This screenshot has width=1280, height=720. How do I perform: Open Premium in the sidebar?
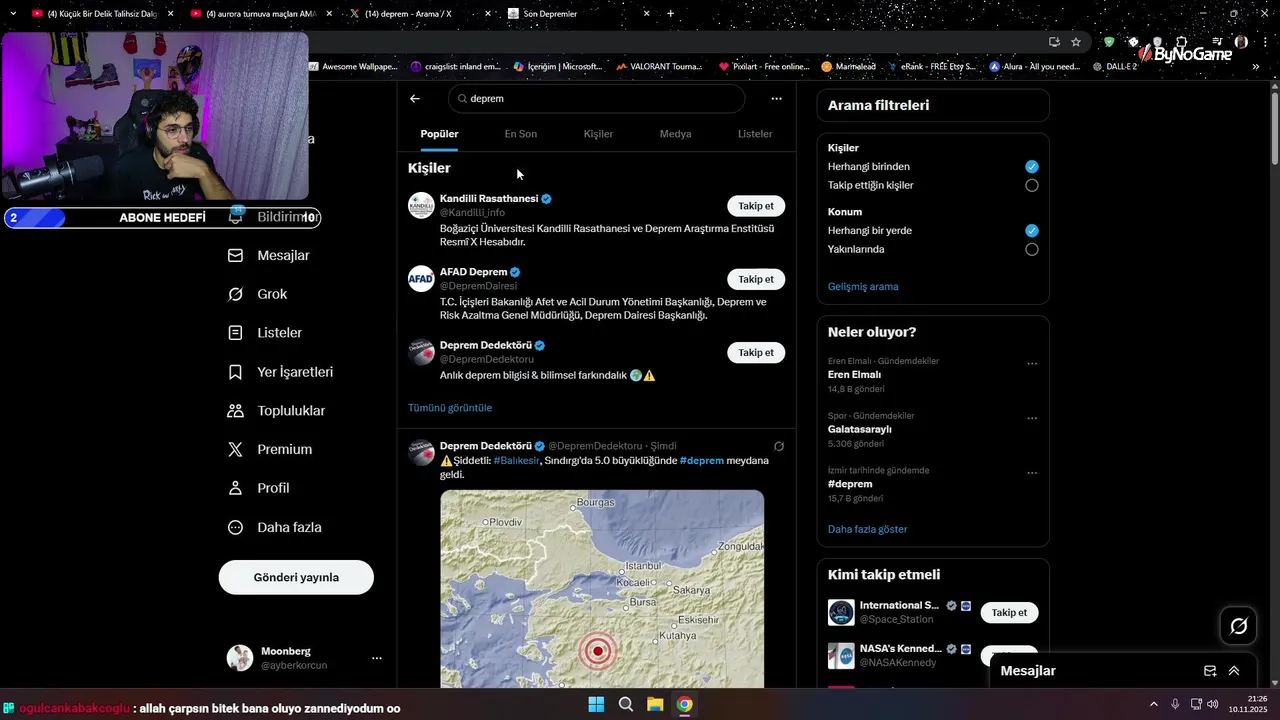pyautogui.click(x=270, y=450)
